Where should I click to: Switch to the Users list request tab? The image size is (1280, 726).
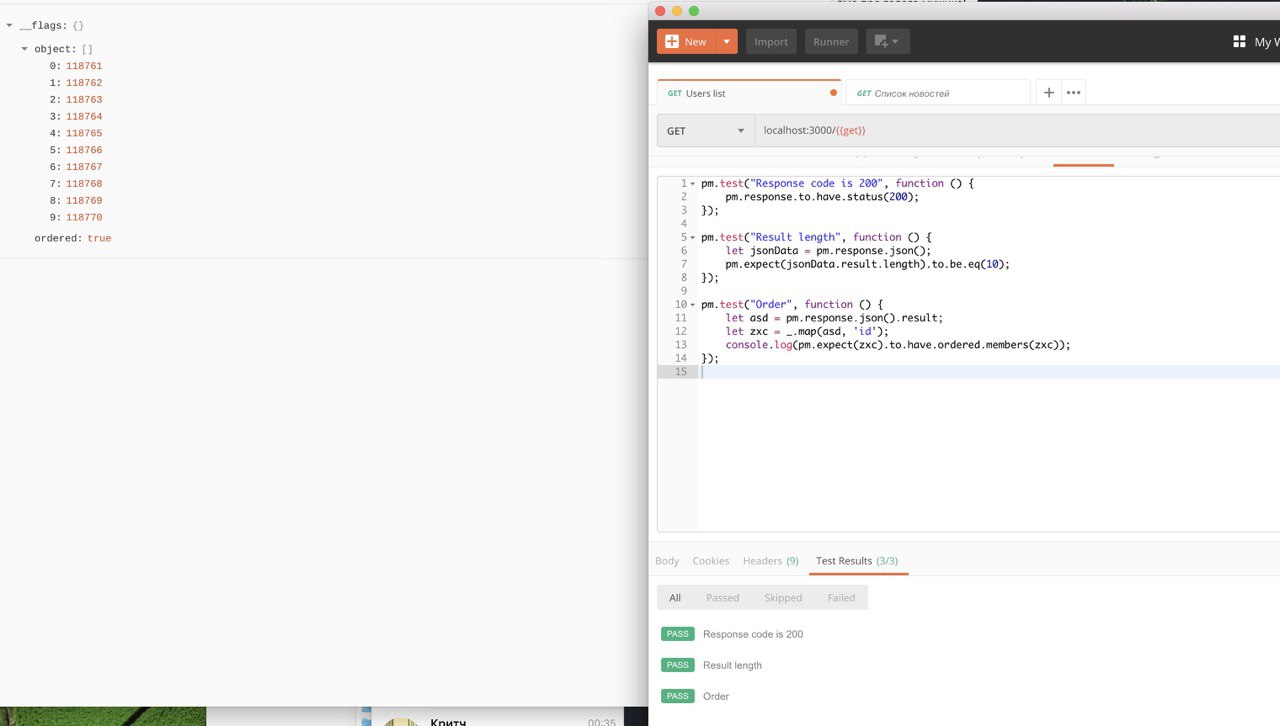[x=748, y=93]
